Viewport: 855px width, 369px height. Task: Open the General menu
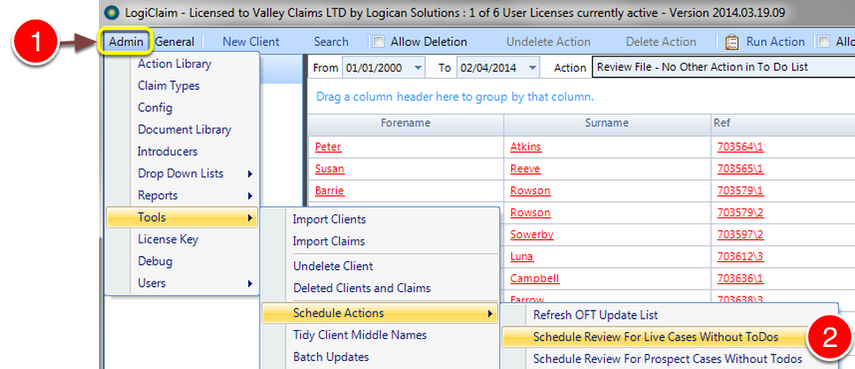174,42
